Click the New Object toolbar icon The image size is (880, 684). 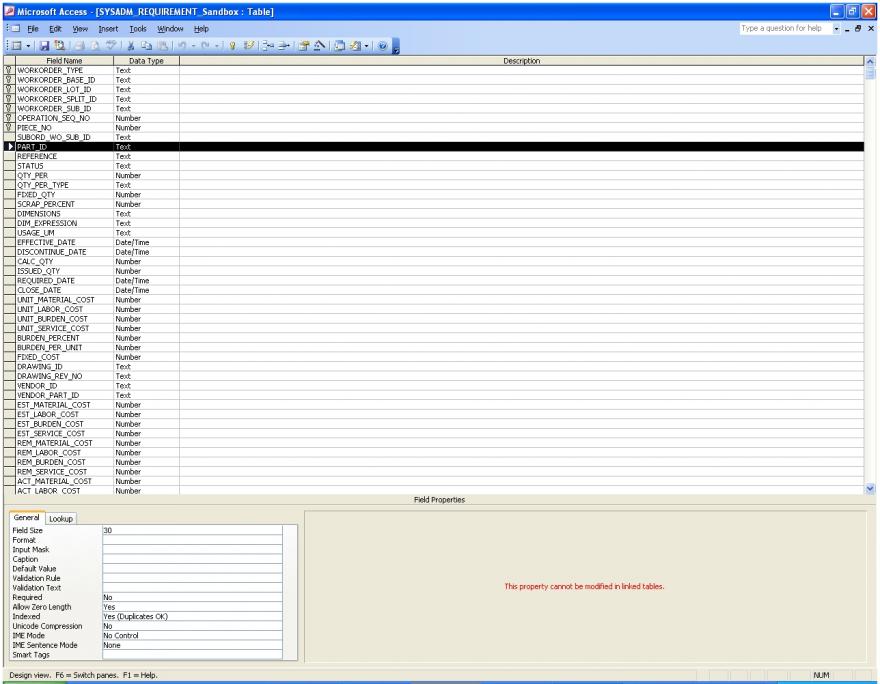(355, 46)
